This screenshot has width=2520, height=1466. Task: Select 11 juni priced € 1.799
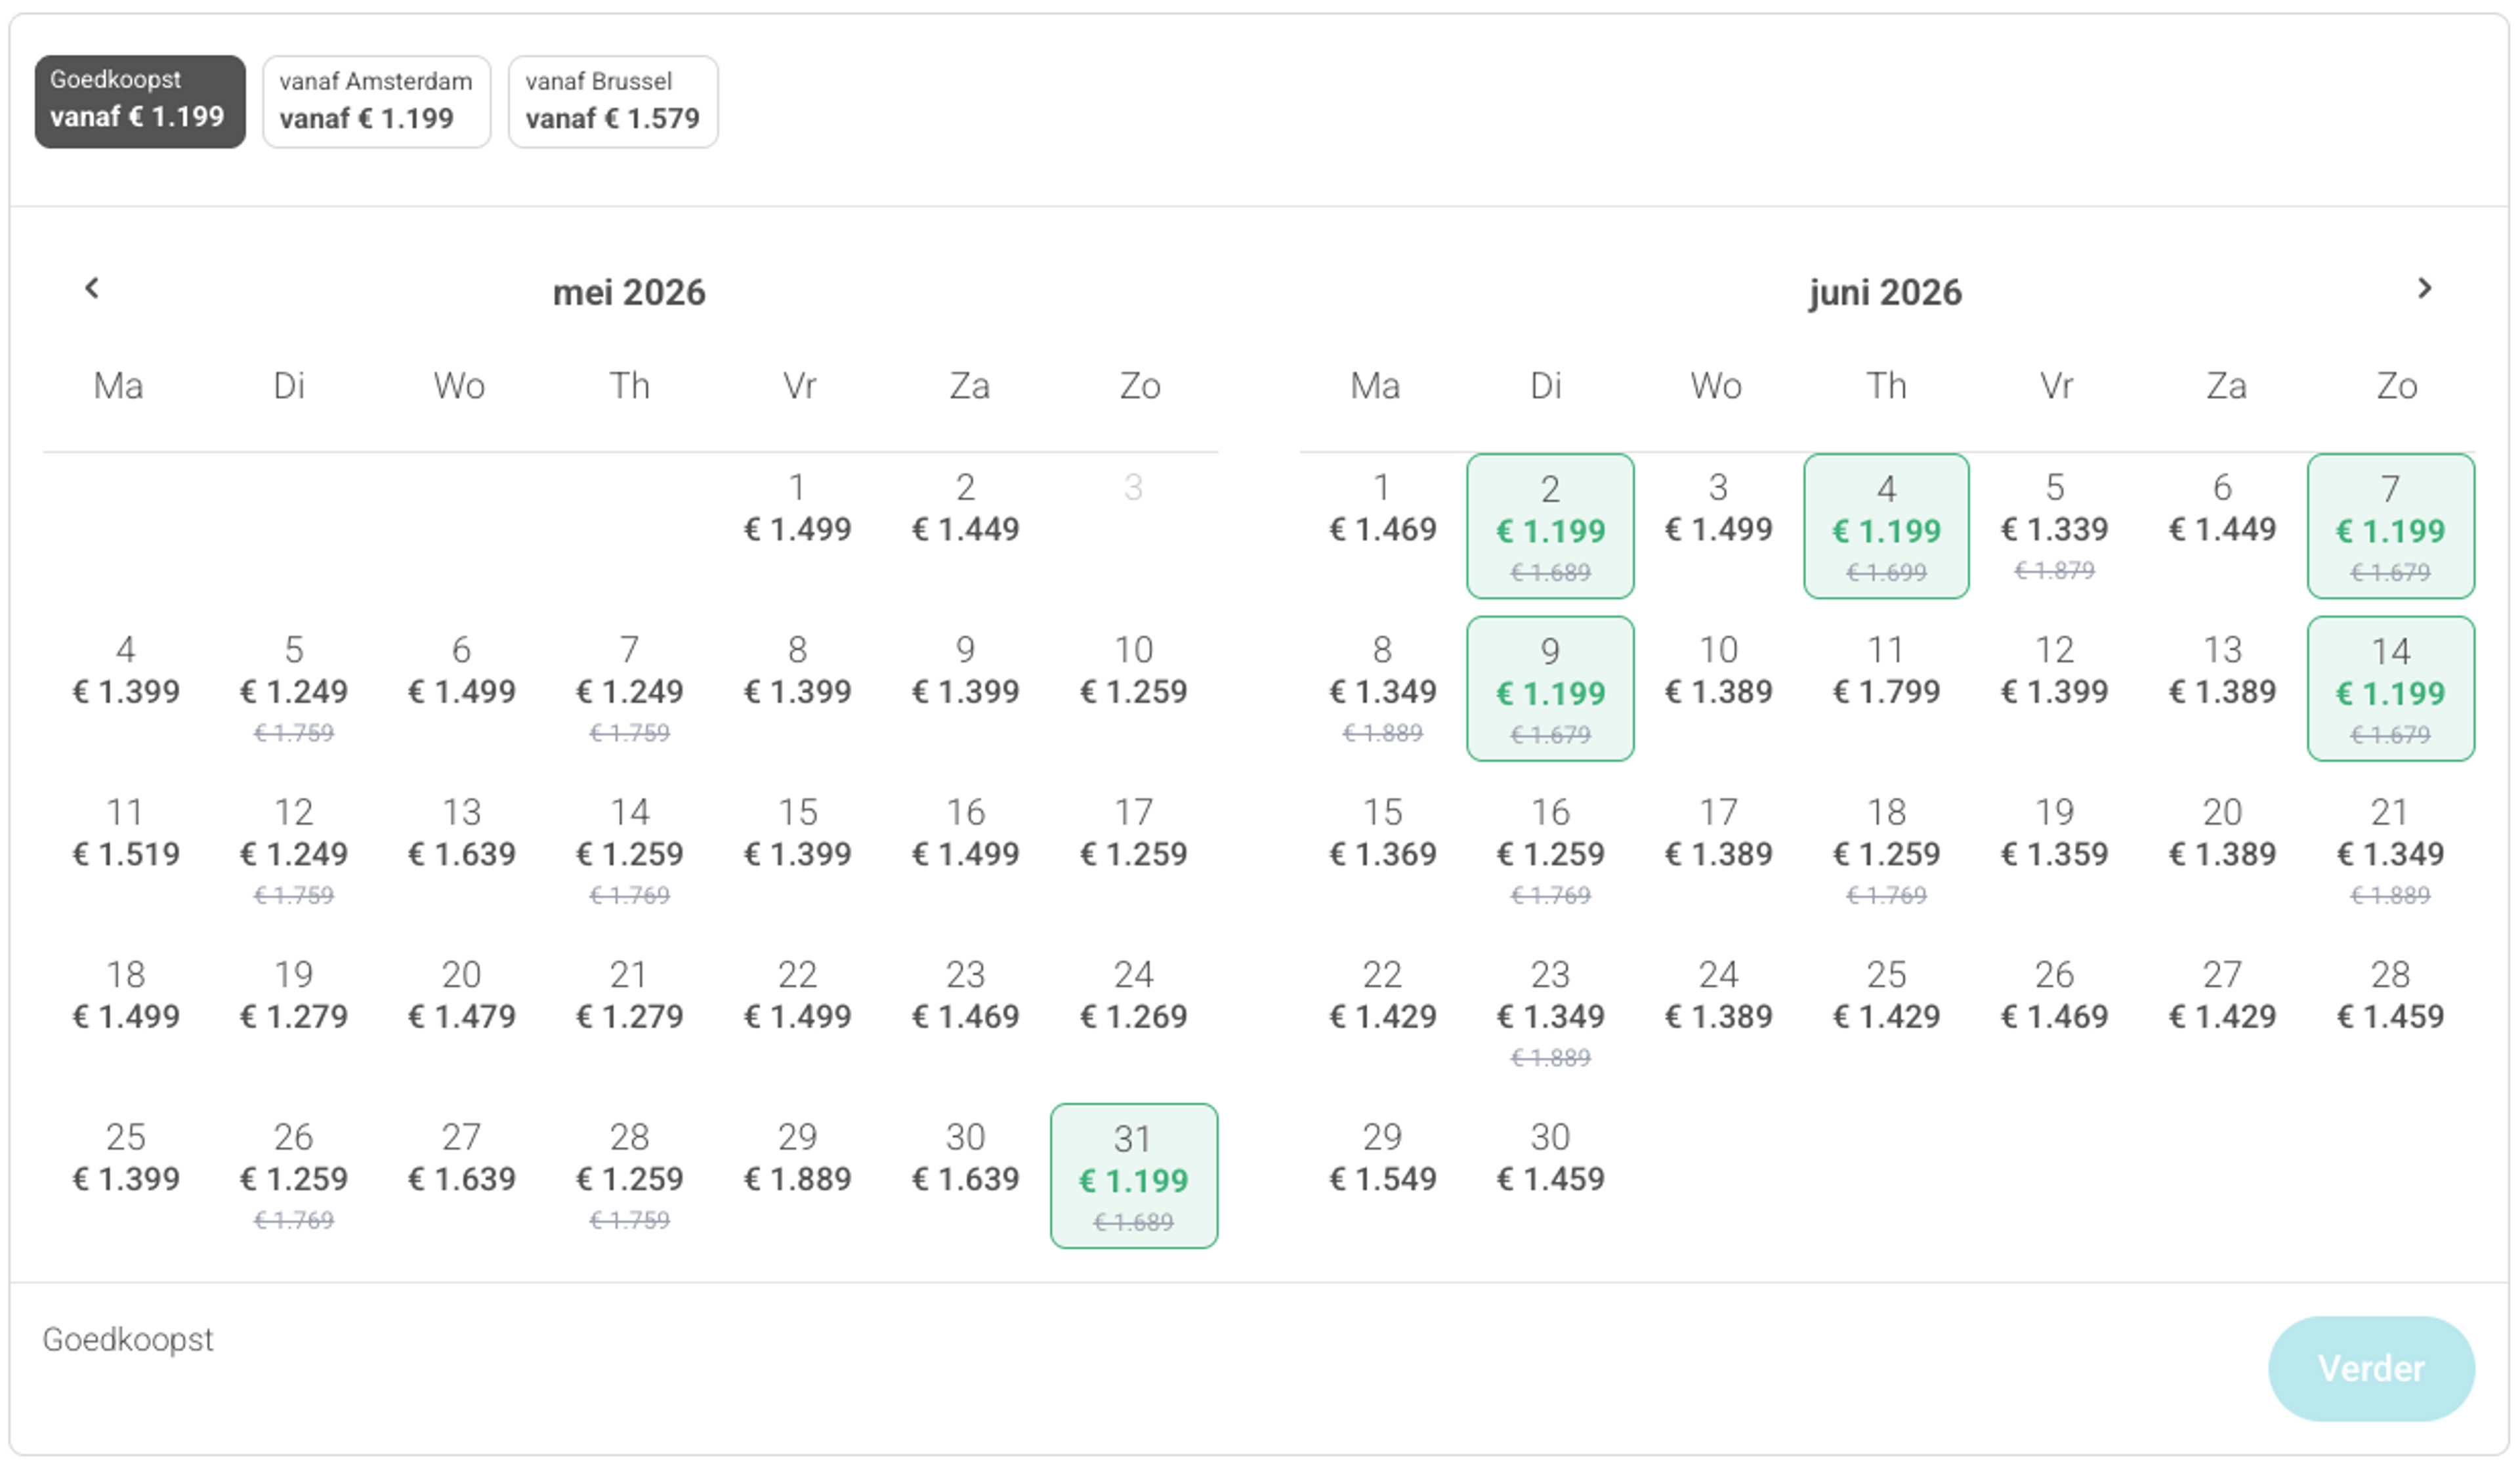[x=1885, y=672]
